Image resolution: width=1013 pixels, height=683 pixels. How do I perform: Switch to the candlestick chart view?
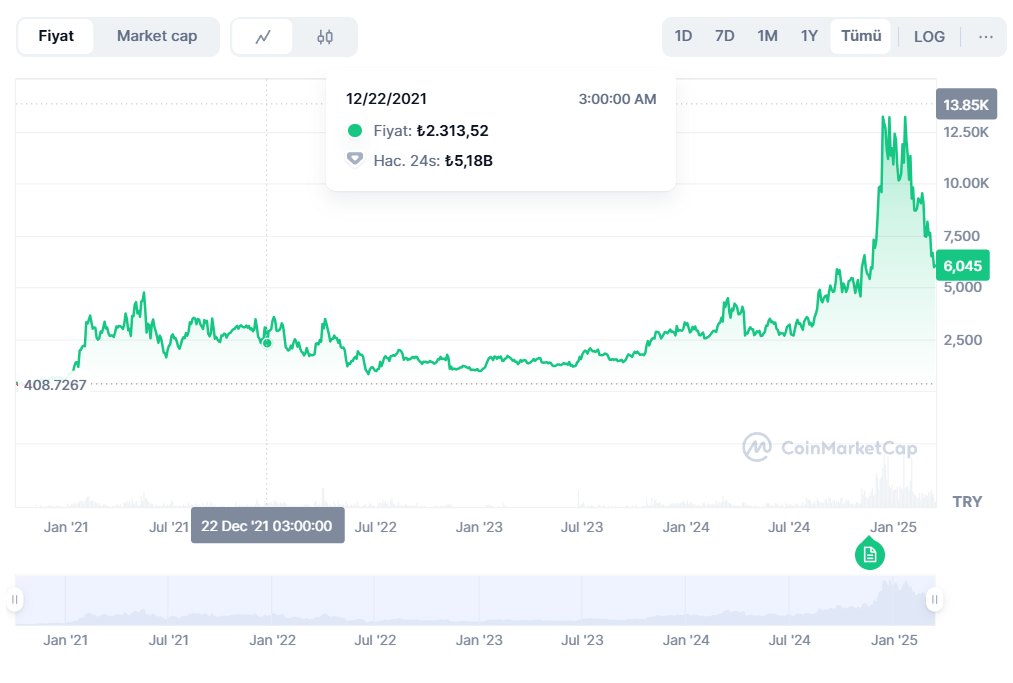[x=325, y=37]
